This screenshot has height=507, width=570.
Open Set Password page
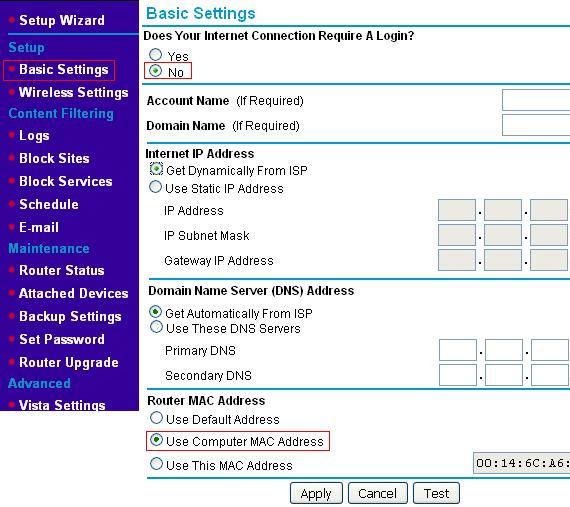point(62,339)
